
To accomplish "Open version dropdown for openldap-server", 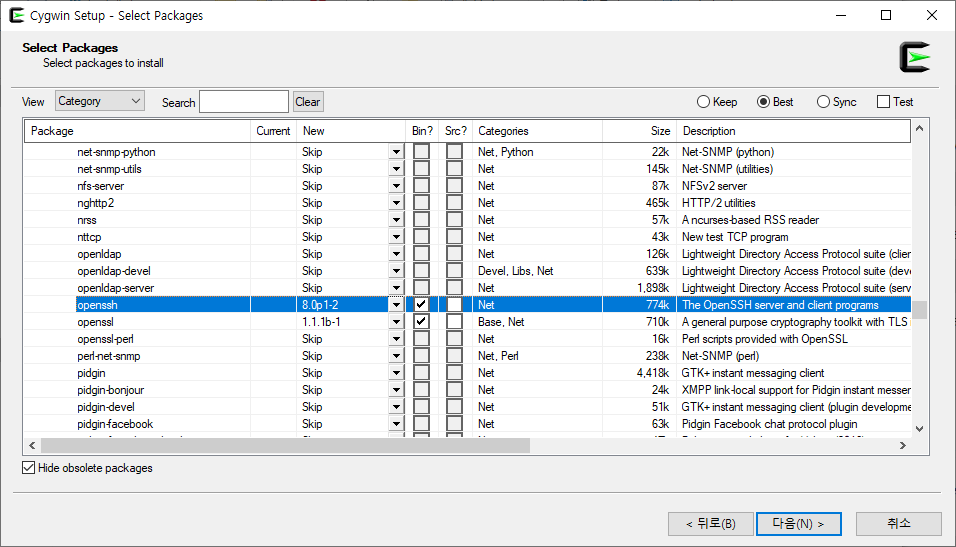I will tap(396, 288).
